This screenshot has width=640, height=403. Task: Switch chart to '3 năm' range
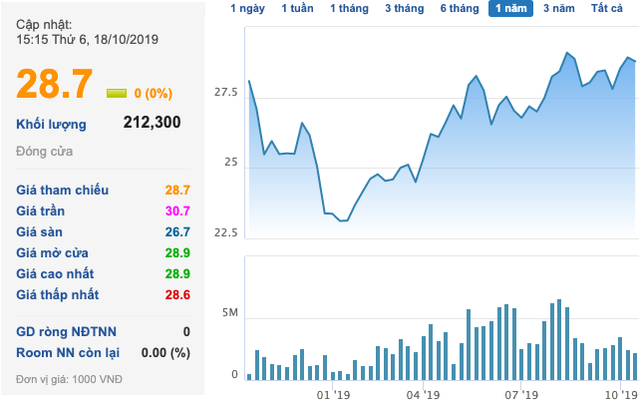pos(559,9)
